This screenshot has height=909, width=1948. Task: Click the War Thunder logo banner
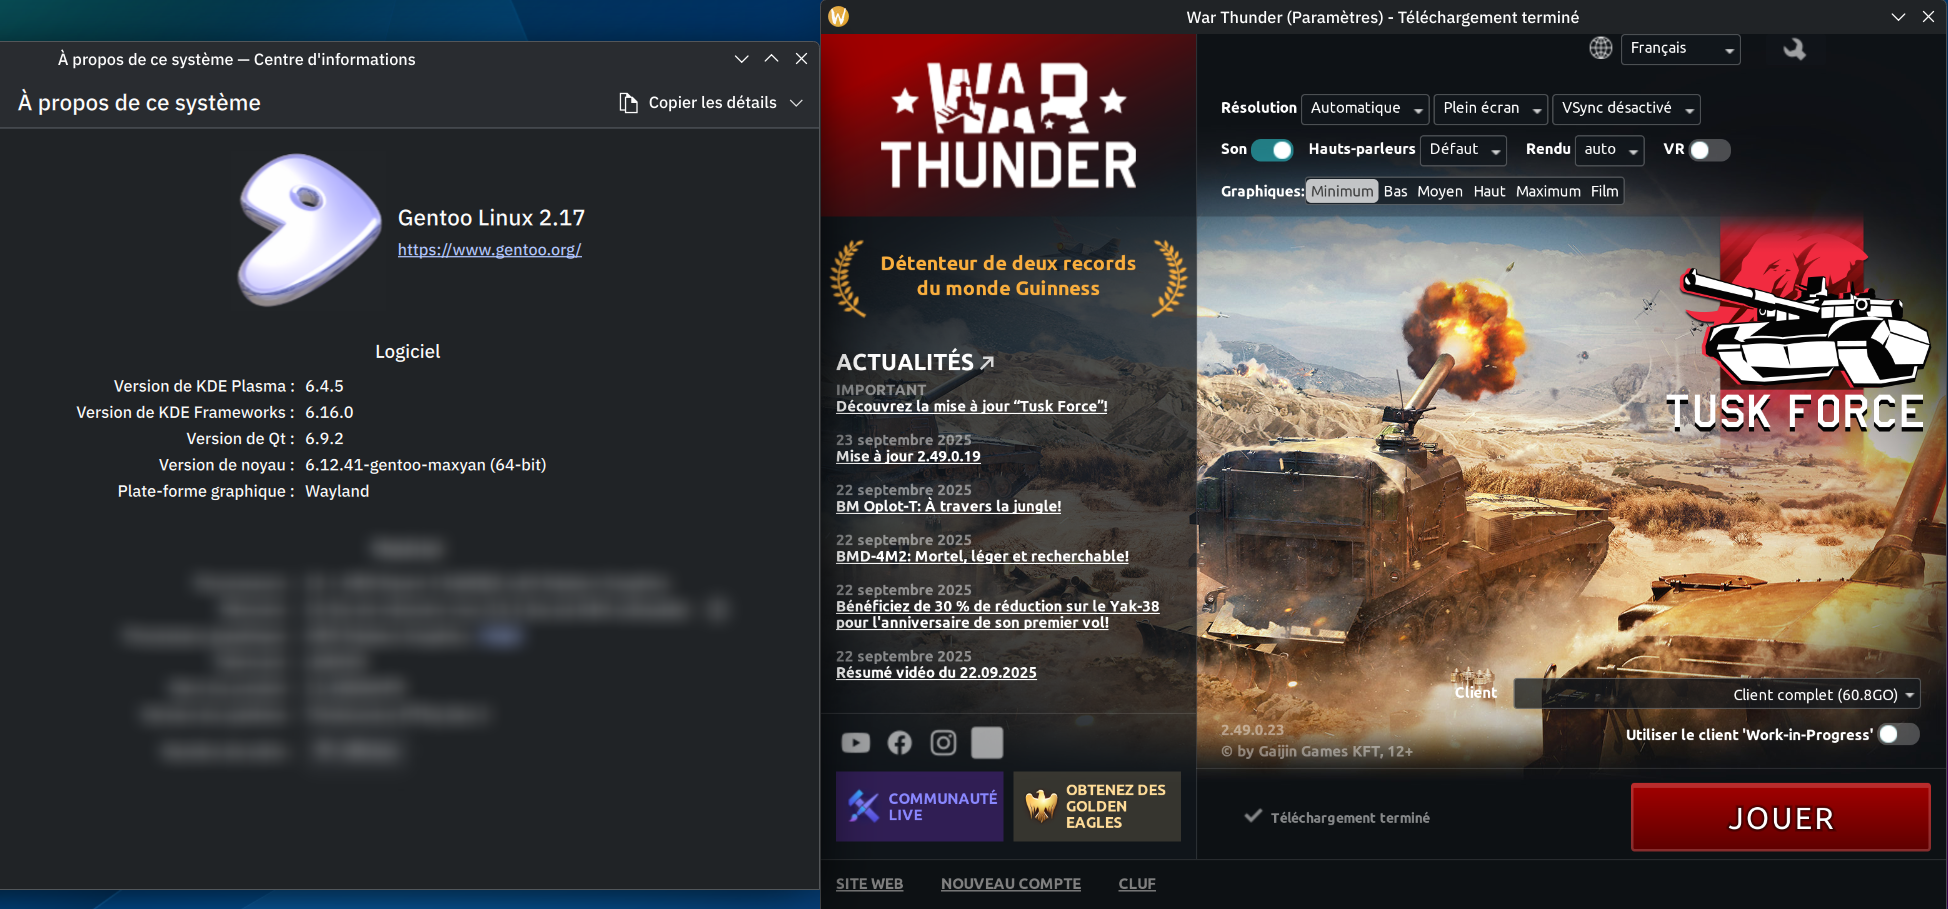(x=1008, y=126)
